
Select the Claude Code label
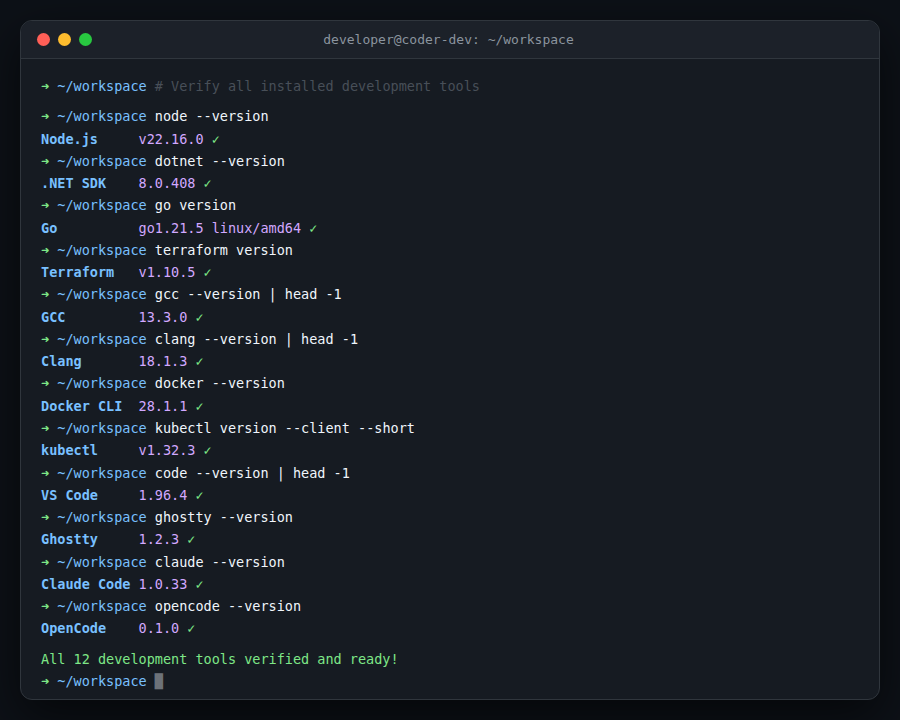pyautogui.click(x=86, y=584)
